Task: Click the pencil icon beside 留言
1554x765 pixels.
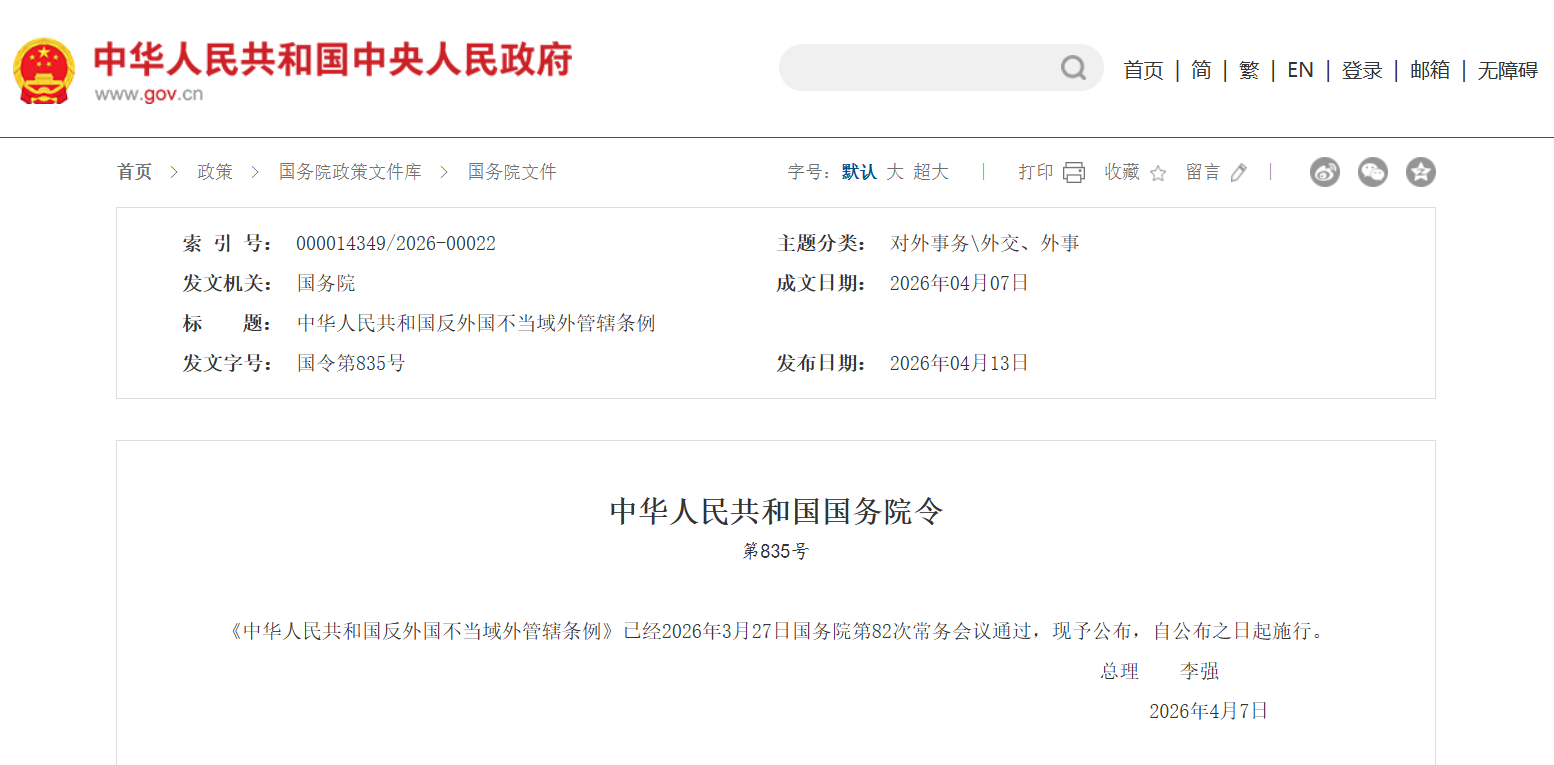Action: click(1239, 172)
